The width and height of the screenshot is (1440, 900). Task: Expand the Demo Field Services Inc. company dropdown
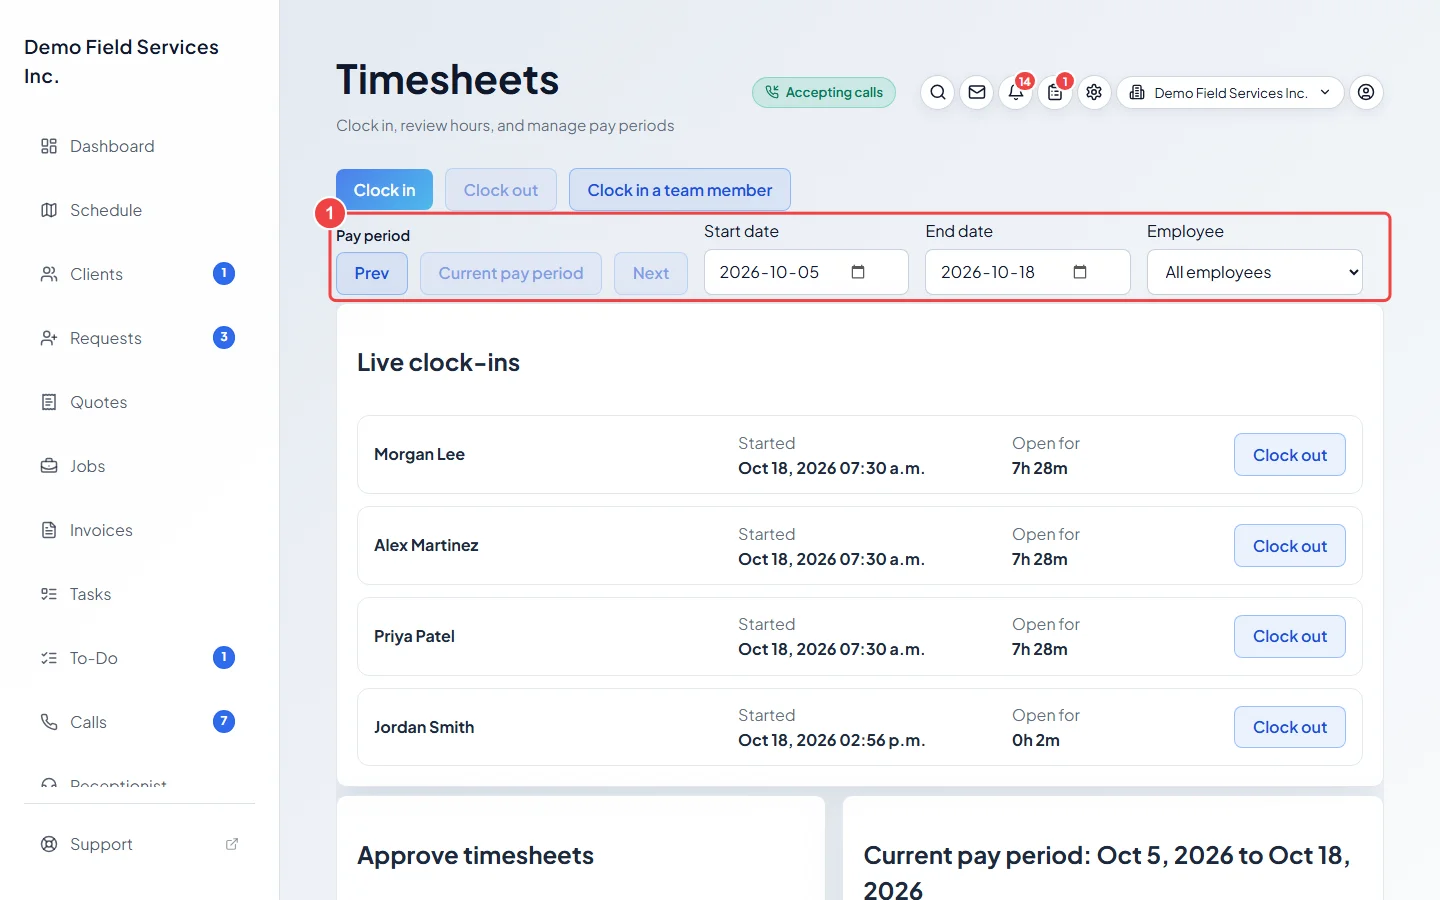1230,92
